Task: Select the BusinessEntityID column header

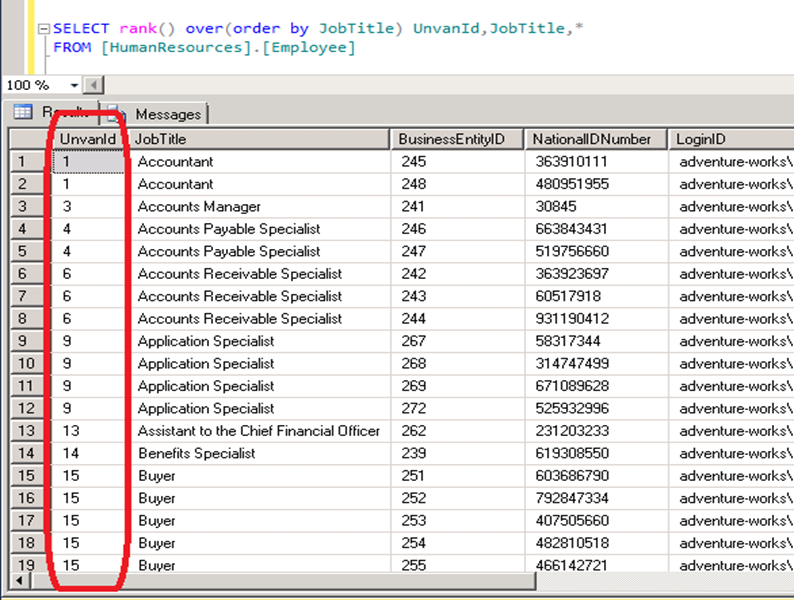Action: [457, 139]
